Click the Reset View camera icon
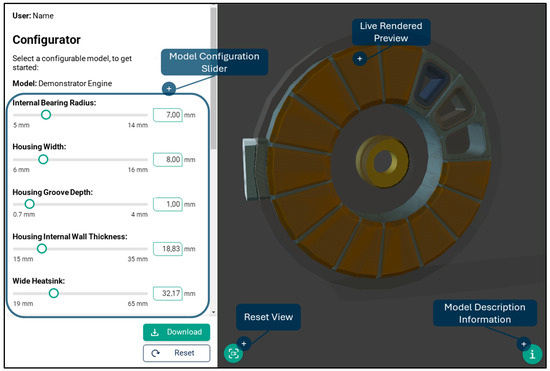Image resolution: width=550 pixels, height=371 pixels. tap(233, 353)
